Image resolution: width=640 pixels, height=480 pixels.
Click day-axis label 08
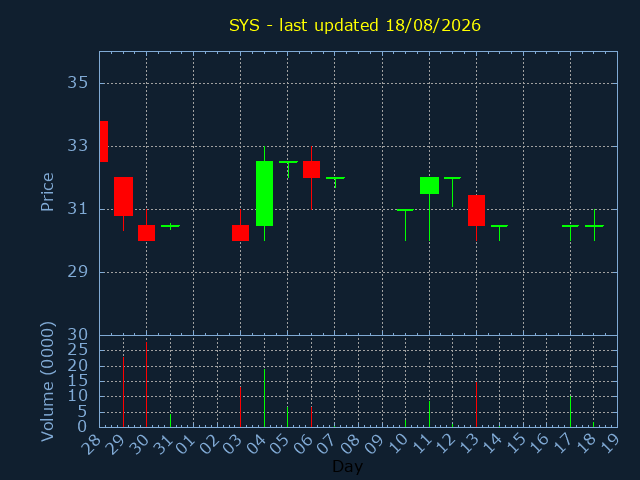click(350, 444)
